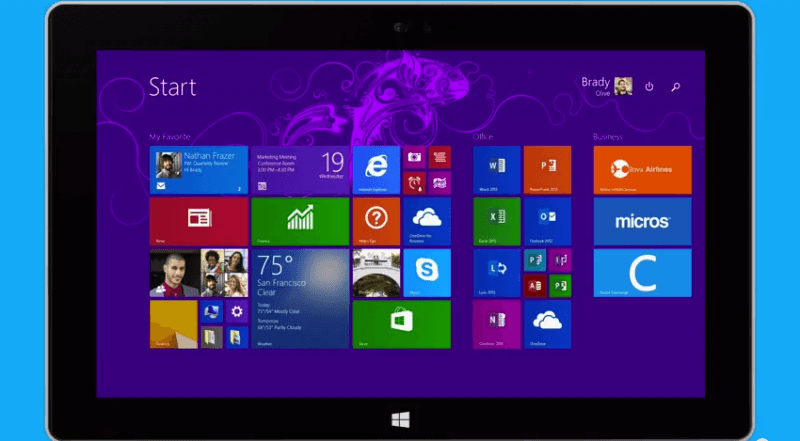Viewport: 800px width, 441px height.
Task: Open the folder tile with blue background
Action: click(237, 337)
